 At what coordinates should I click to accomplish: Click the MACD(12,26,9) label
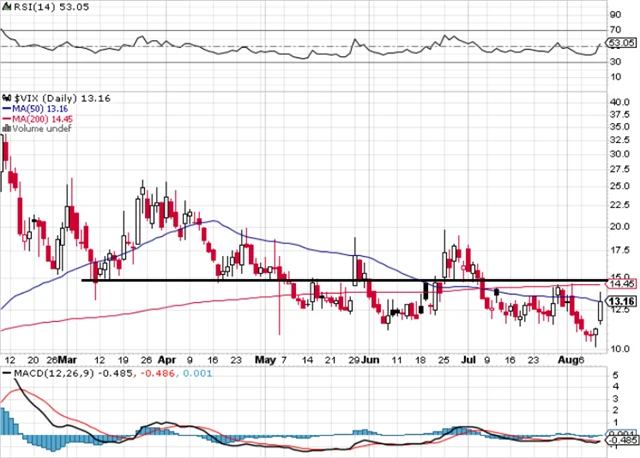[42, 373]
